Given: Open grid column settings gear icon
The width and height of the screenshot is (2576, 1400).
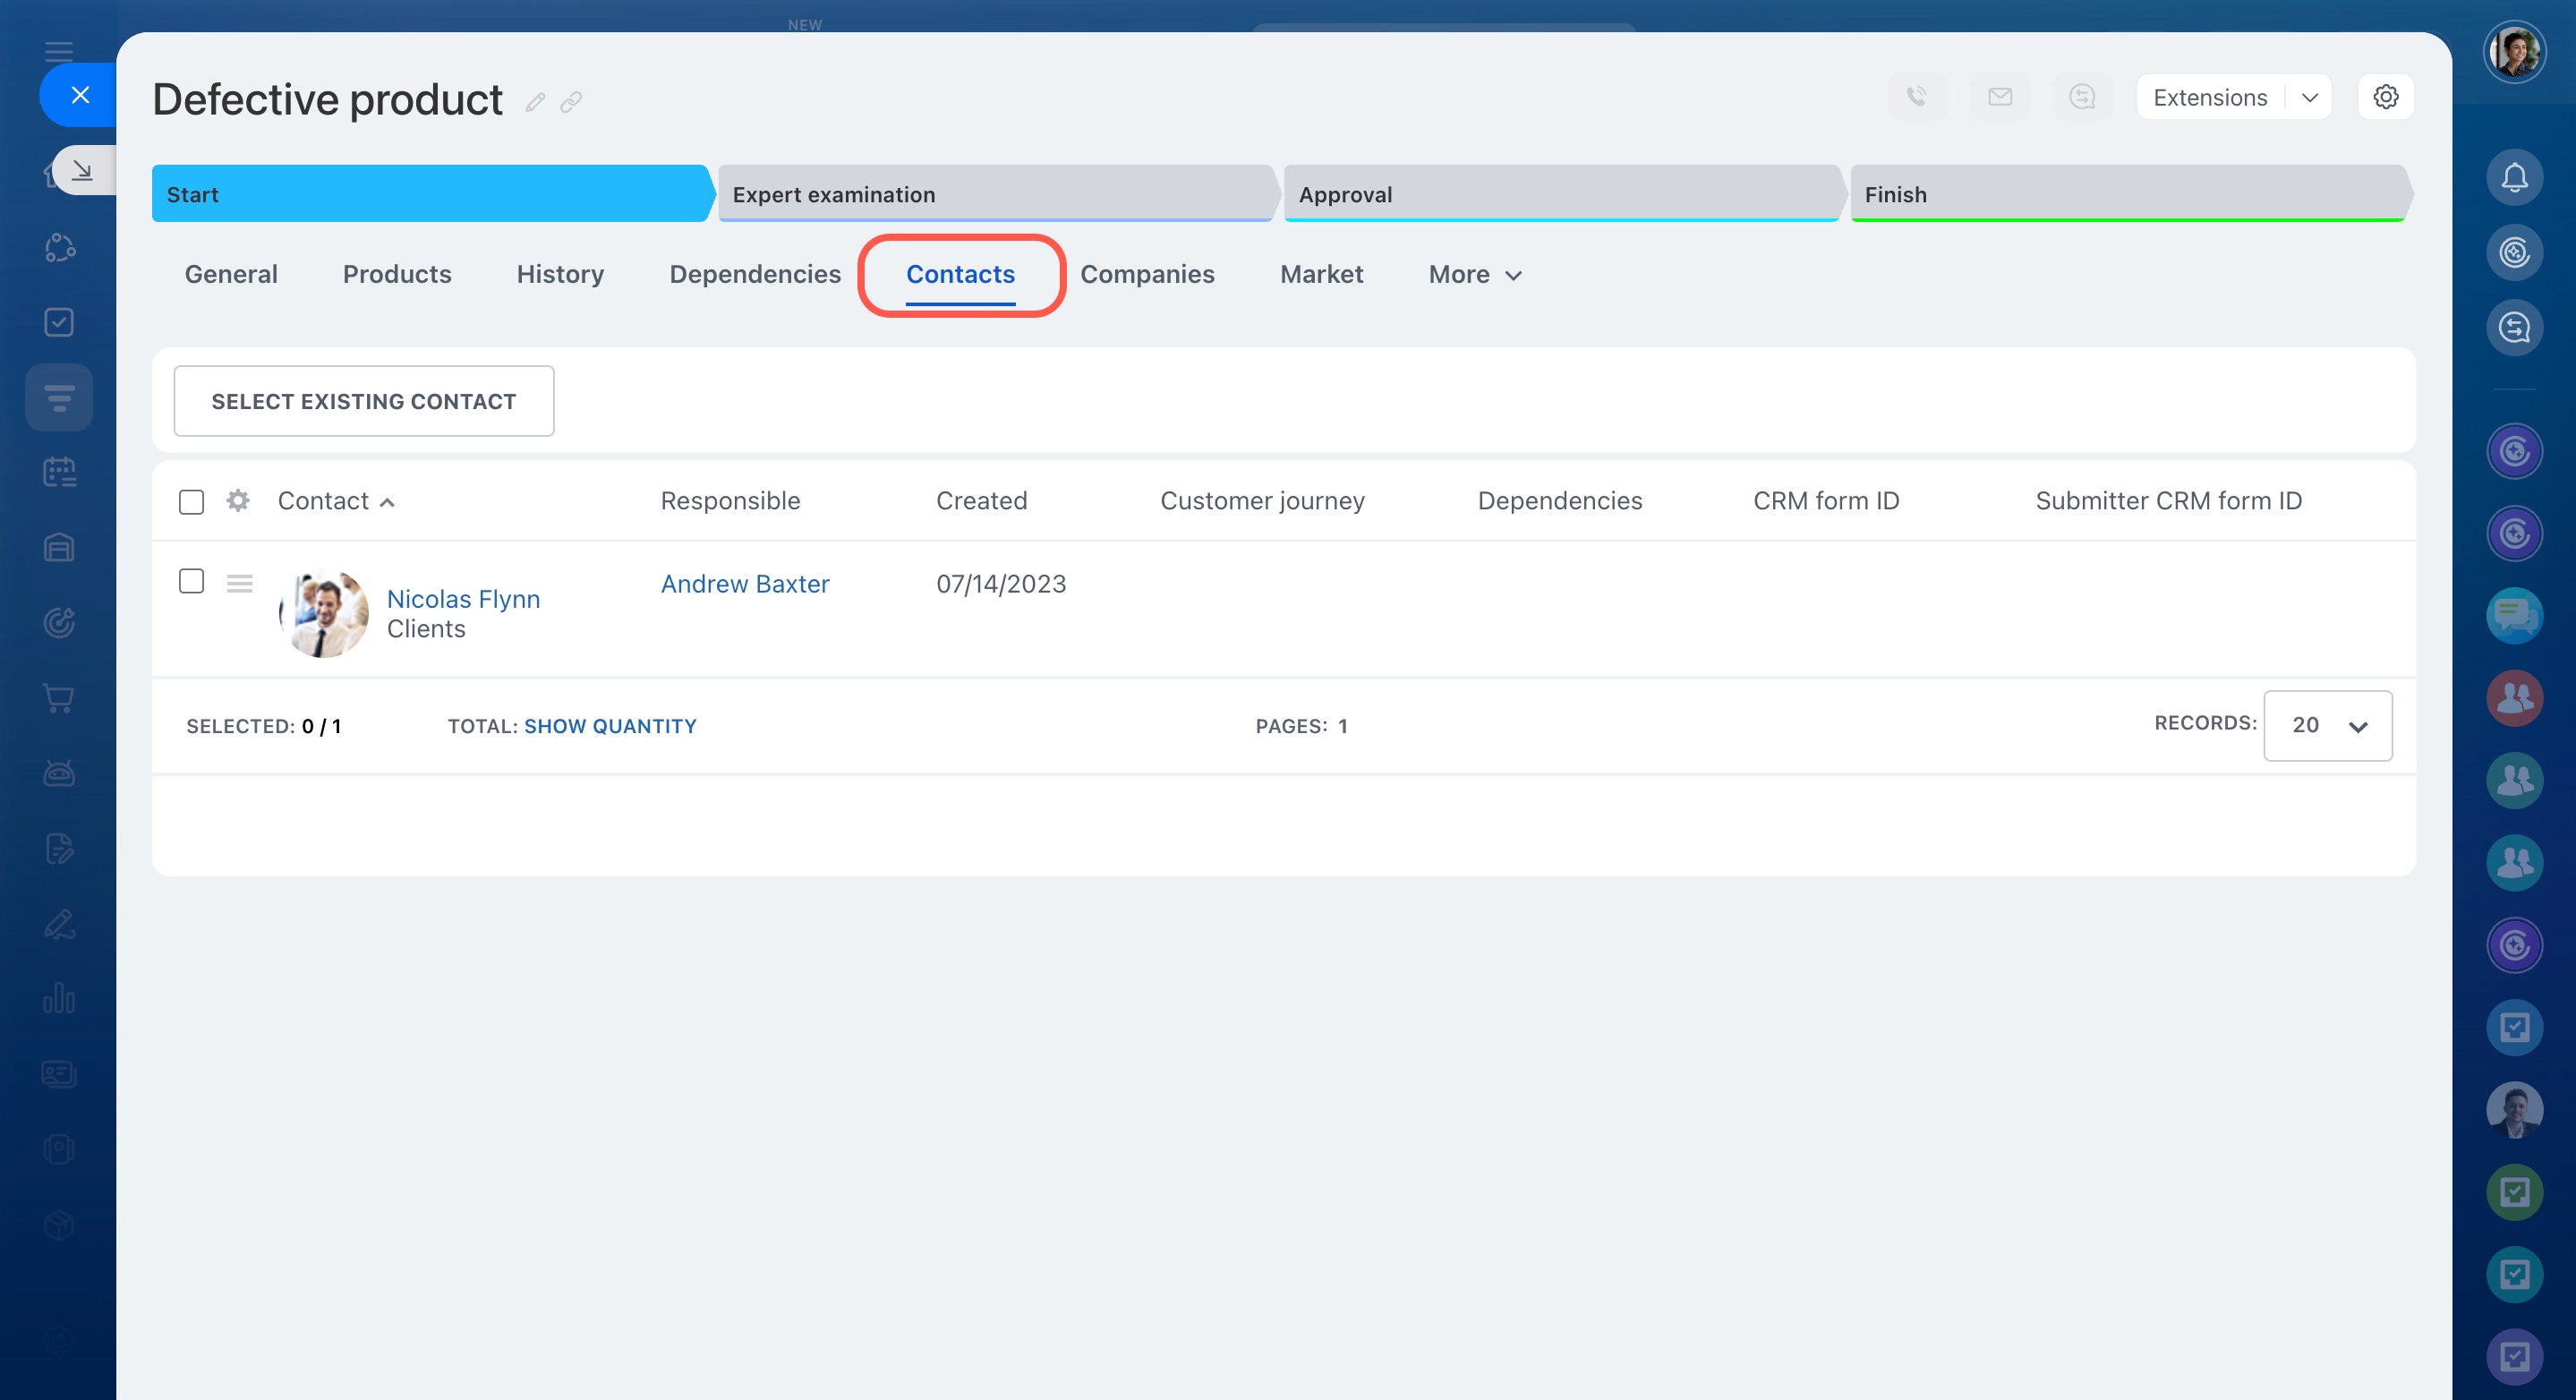Looking at the screenshot, I should [x=237, y=500].
